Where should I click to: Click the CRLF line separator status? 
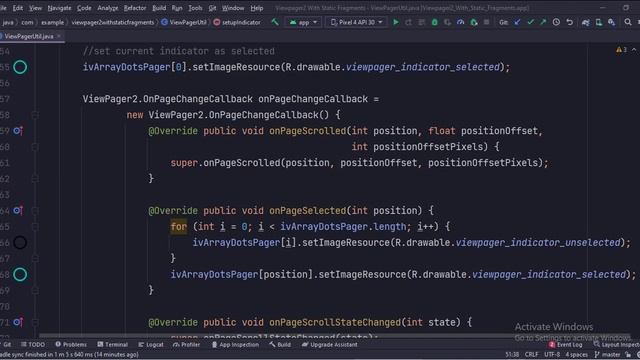point(531,355)
